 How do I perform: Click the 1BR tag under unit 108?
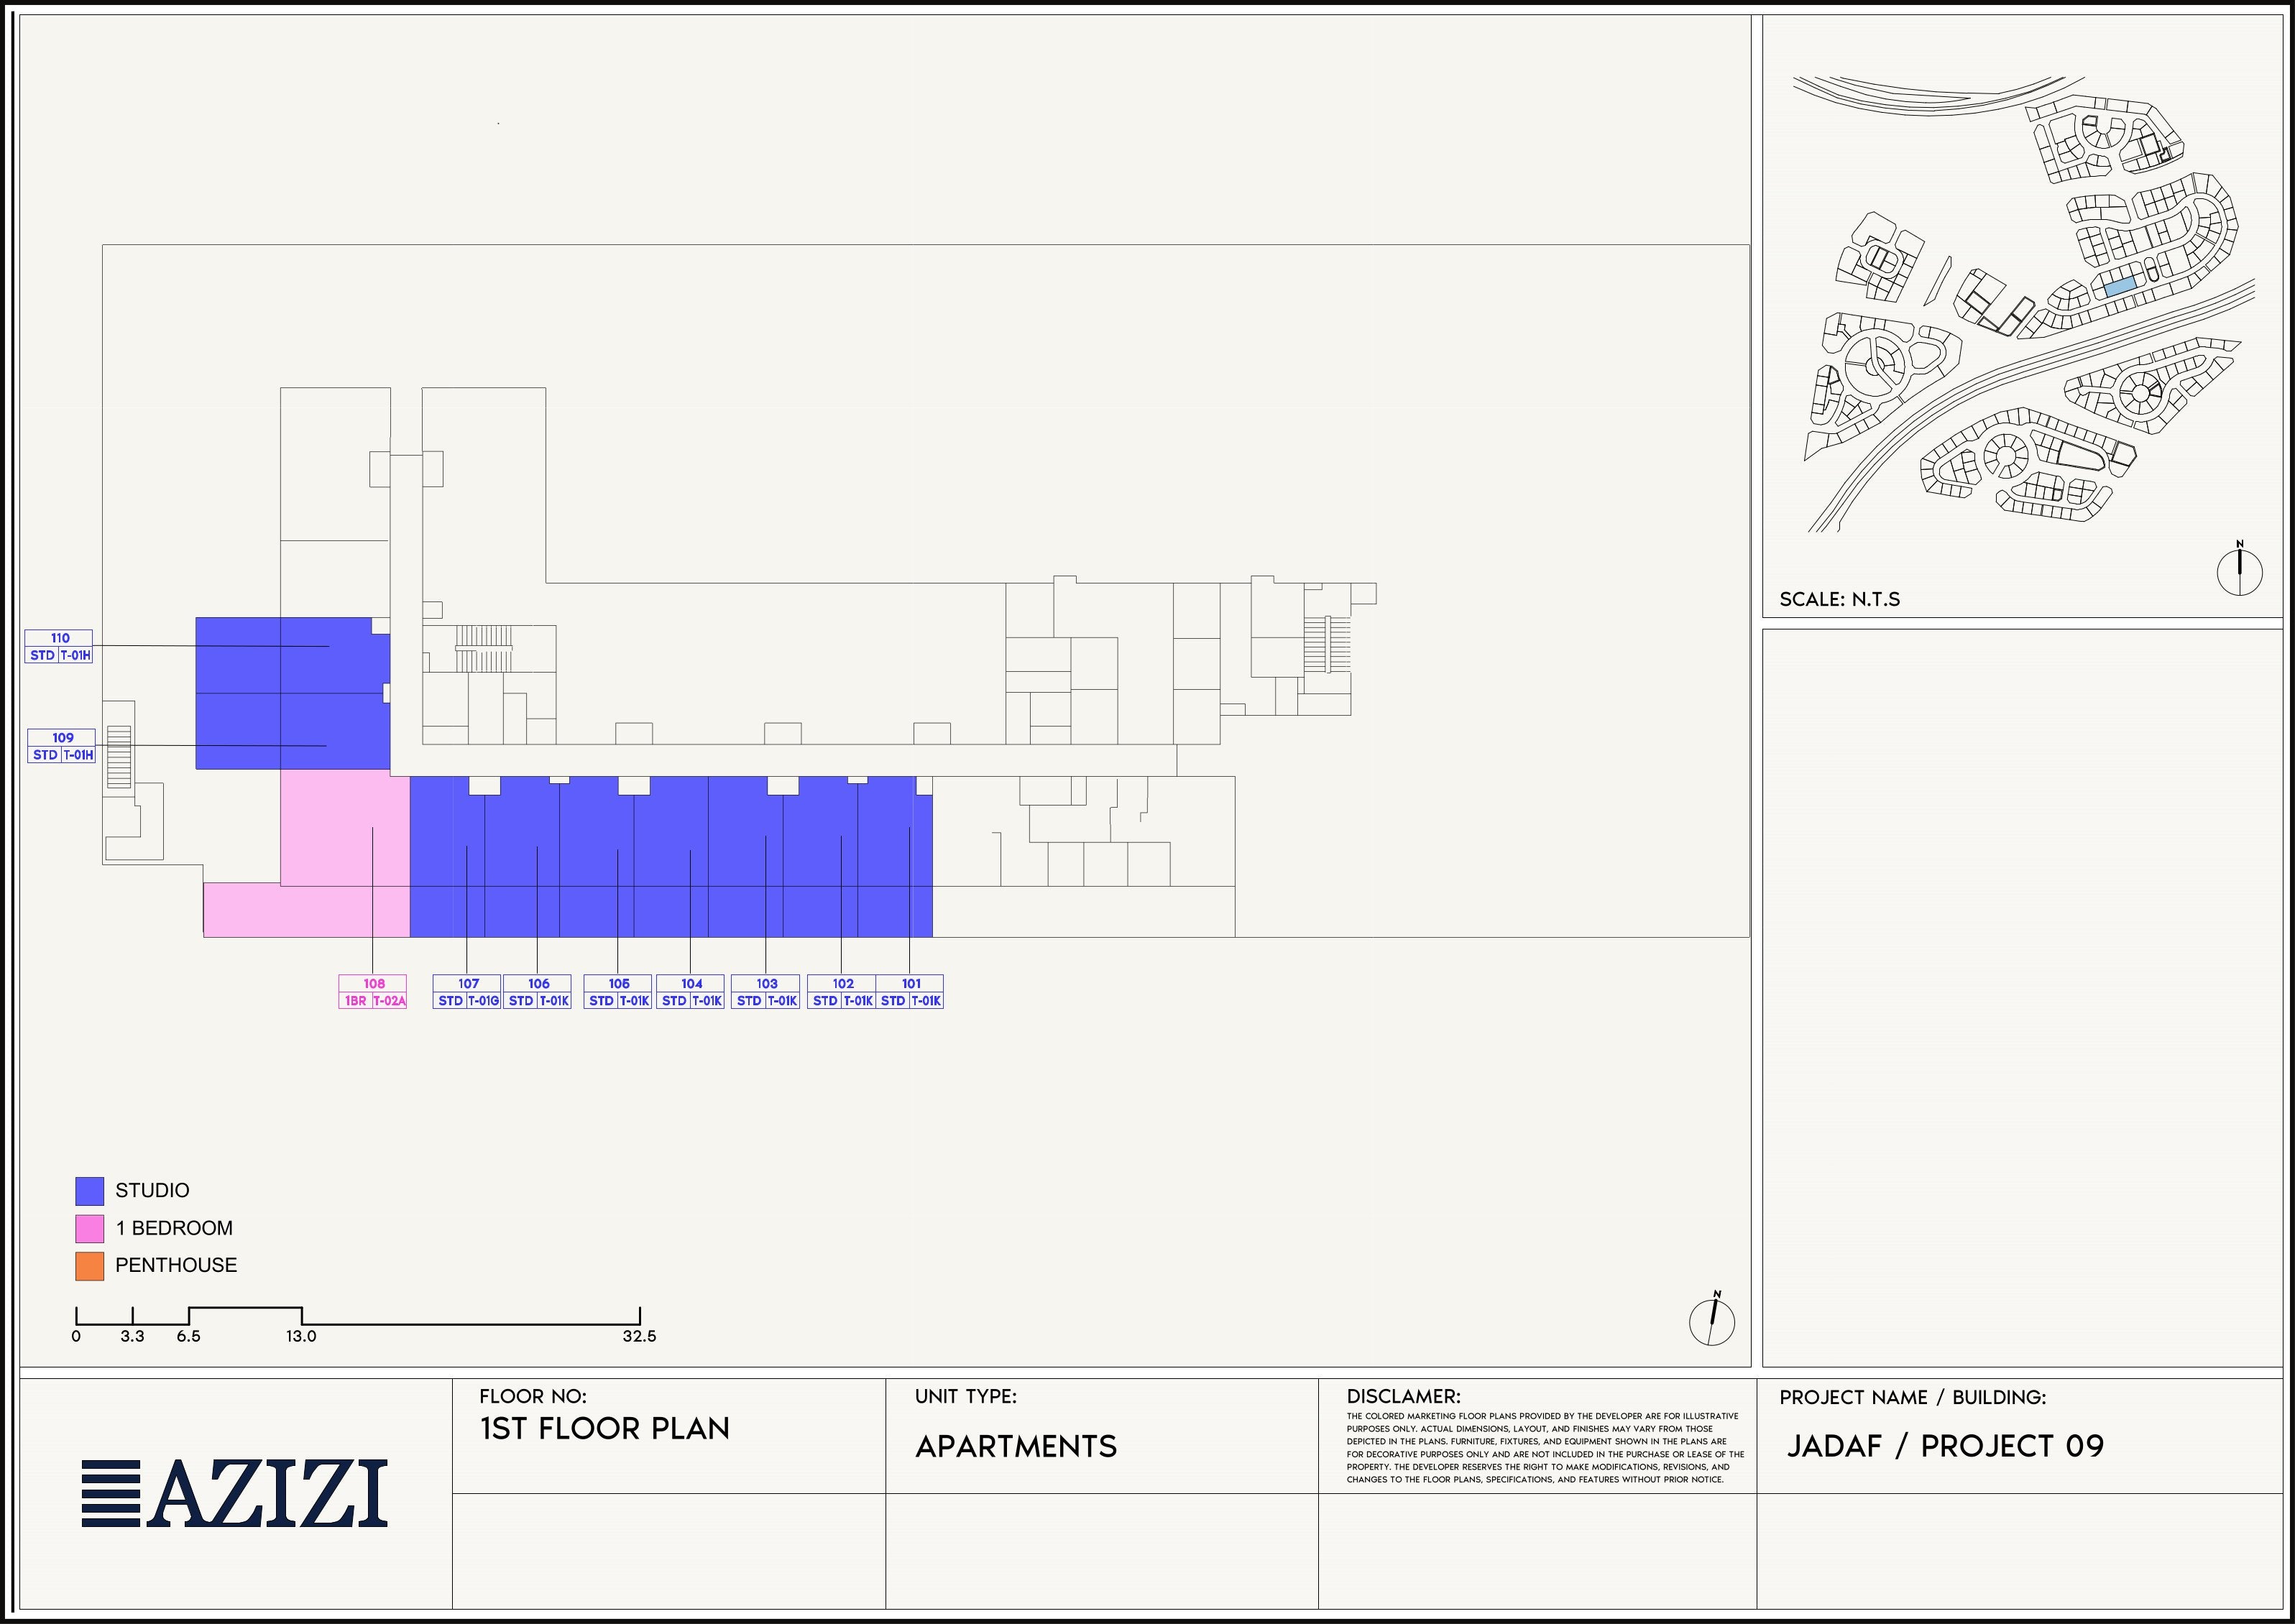point(356,1001)
